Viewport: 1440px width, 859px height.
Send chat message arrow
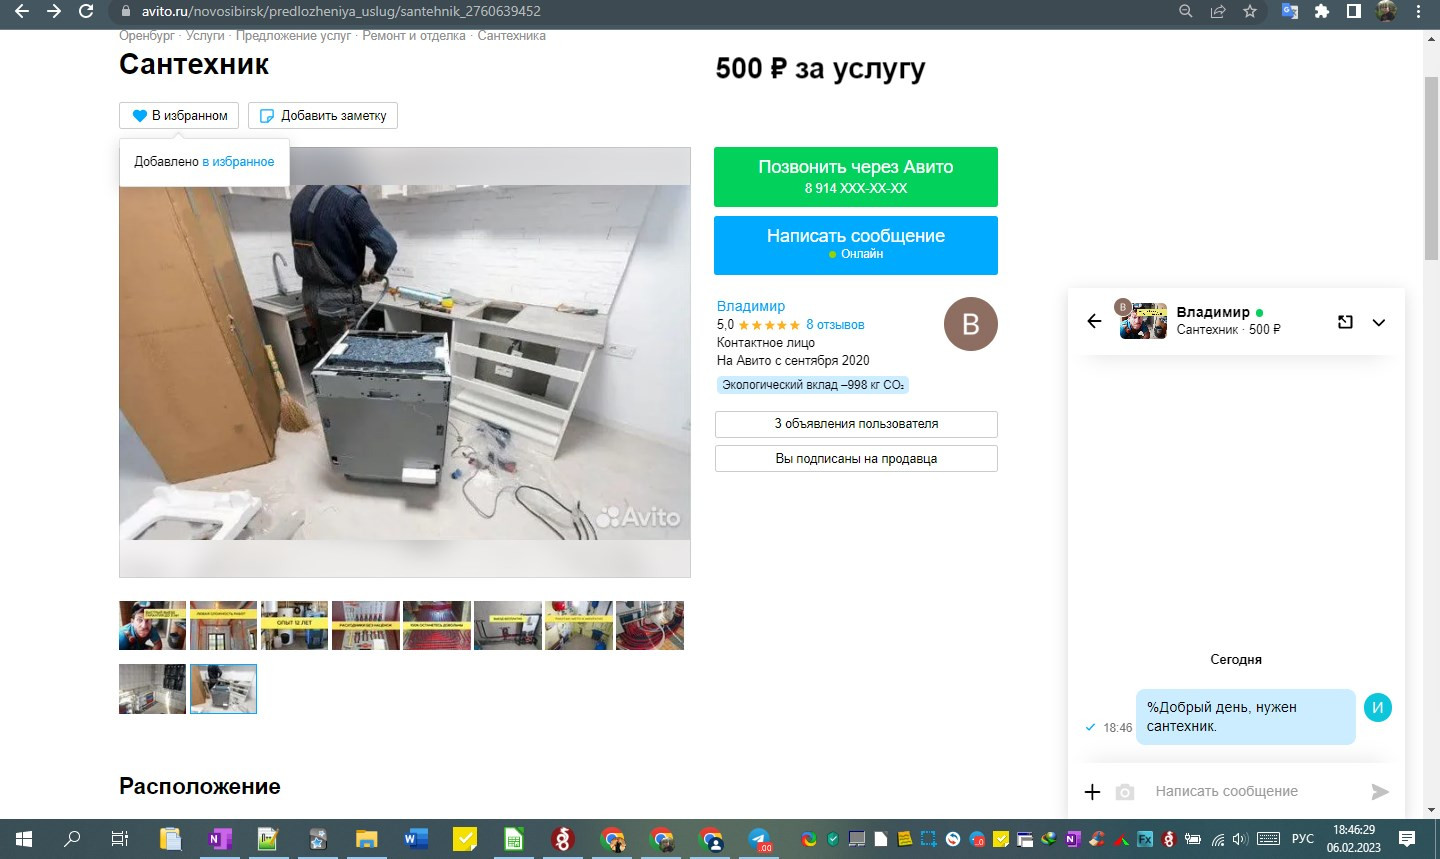(1380, 792)
